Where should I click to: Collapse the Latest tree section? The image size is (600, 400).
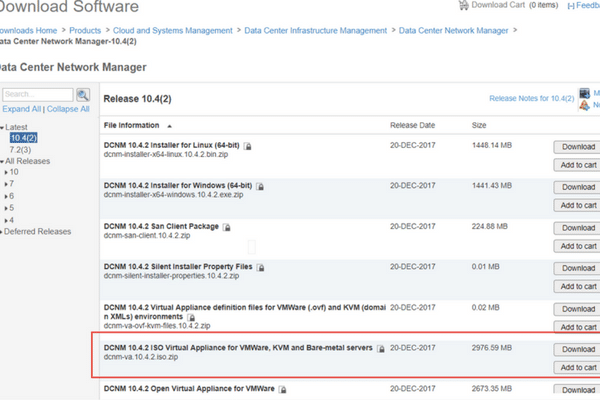(2, 127)
